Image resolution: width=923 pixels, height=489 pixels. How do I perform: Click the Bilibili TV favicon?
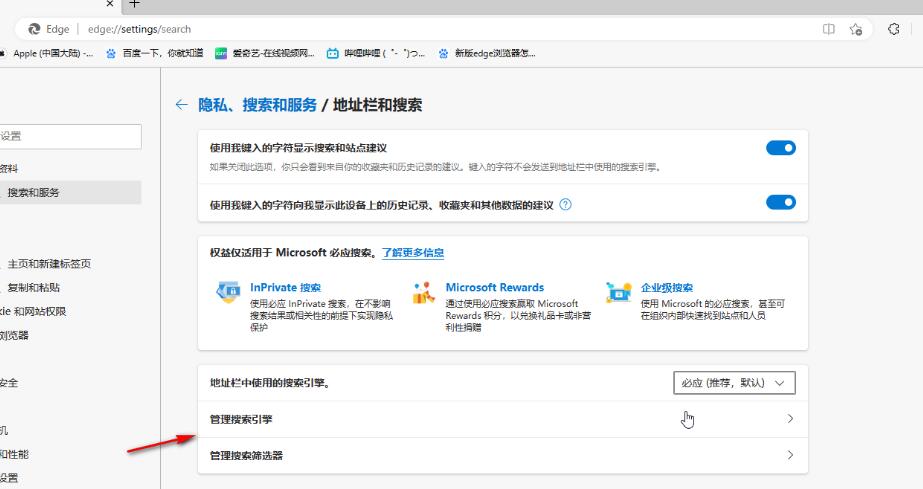333,54
